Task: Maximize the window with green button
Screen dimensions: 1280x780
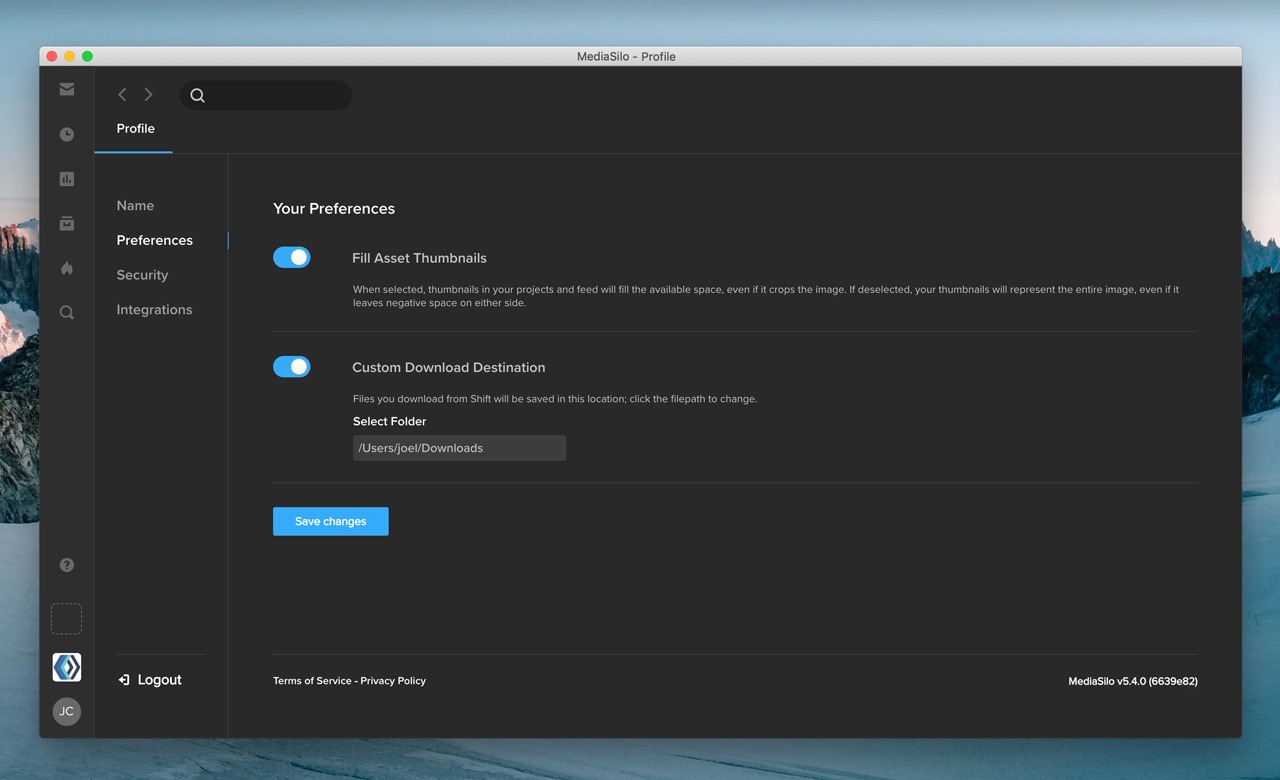Action: 87,56
